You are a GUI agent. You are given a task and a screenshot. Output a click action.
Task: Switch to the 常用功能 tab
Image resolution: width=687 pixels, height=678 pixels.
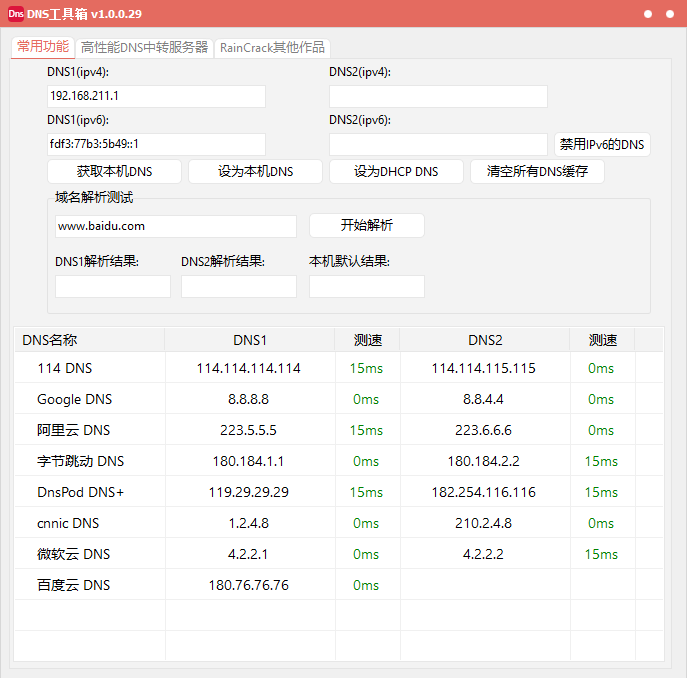(43, 46)
